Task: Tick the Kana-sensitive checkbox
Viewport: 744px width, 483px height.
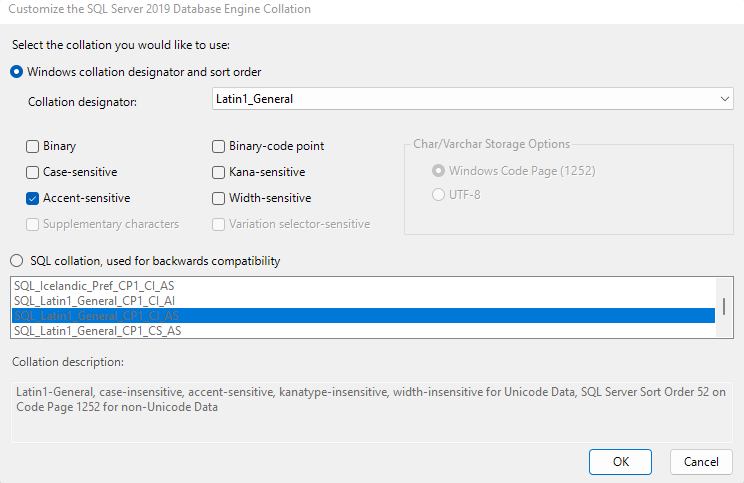Action: pos(219,172)
